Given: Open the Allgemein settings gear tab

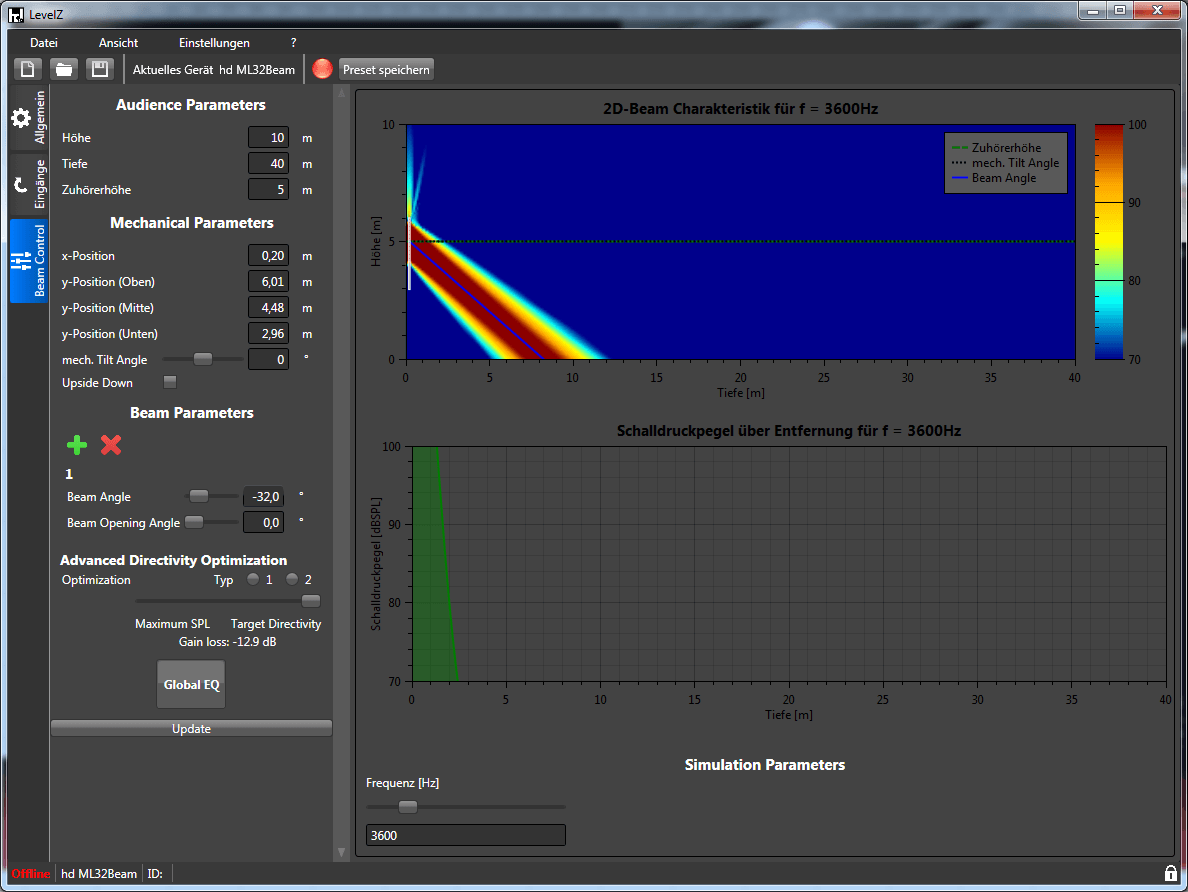Looking at the screenshot, I should [x=28, y=118].
